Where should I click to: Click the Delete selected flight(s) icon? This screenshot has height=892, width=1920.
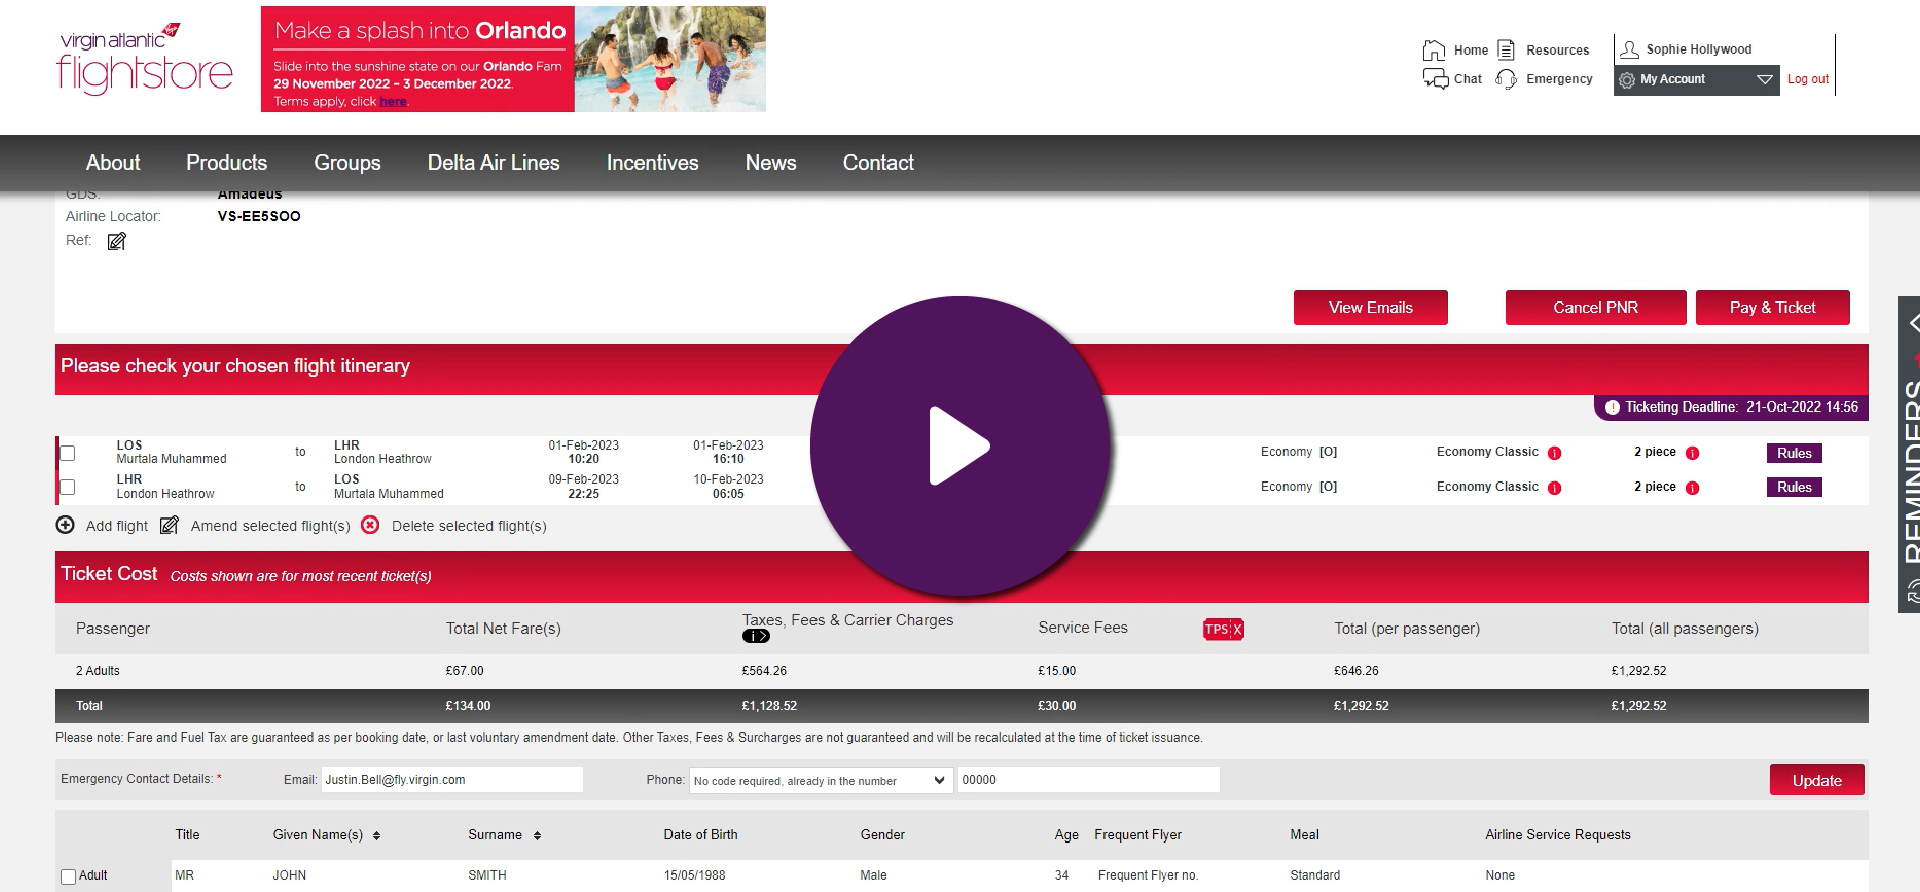click(370, 525)
